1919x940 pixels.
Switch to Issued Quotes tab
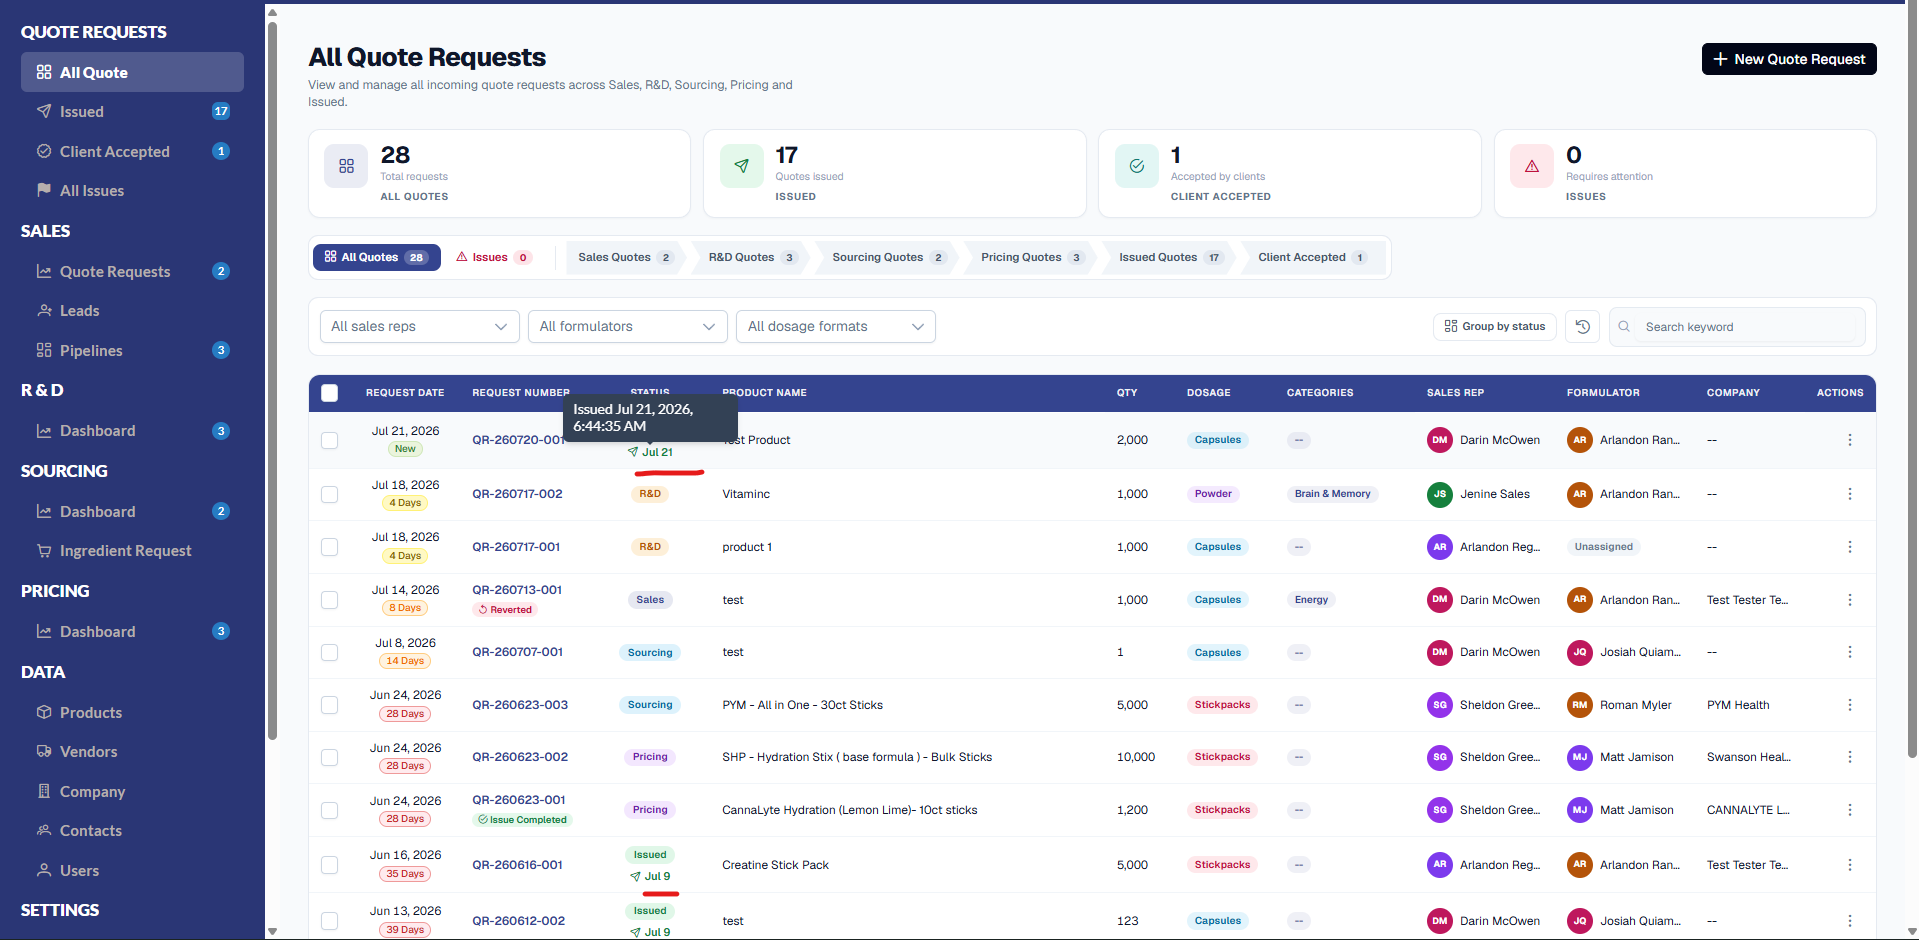(x=1170, y=257)
